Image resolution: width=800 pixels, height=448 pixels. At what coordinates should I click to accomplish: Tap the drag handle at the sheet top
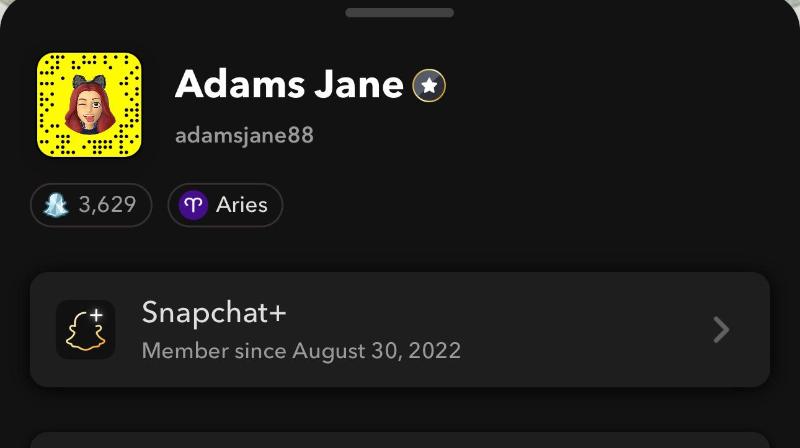pos(400,13)
